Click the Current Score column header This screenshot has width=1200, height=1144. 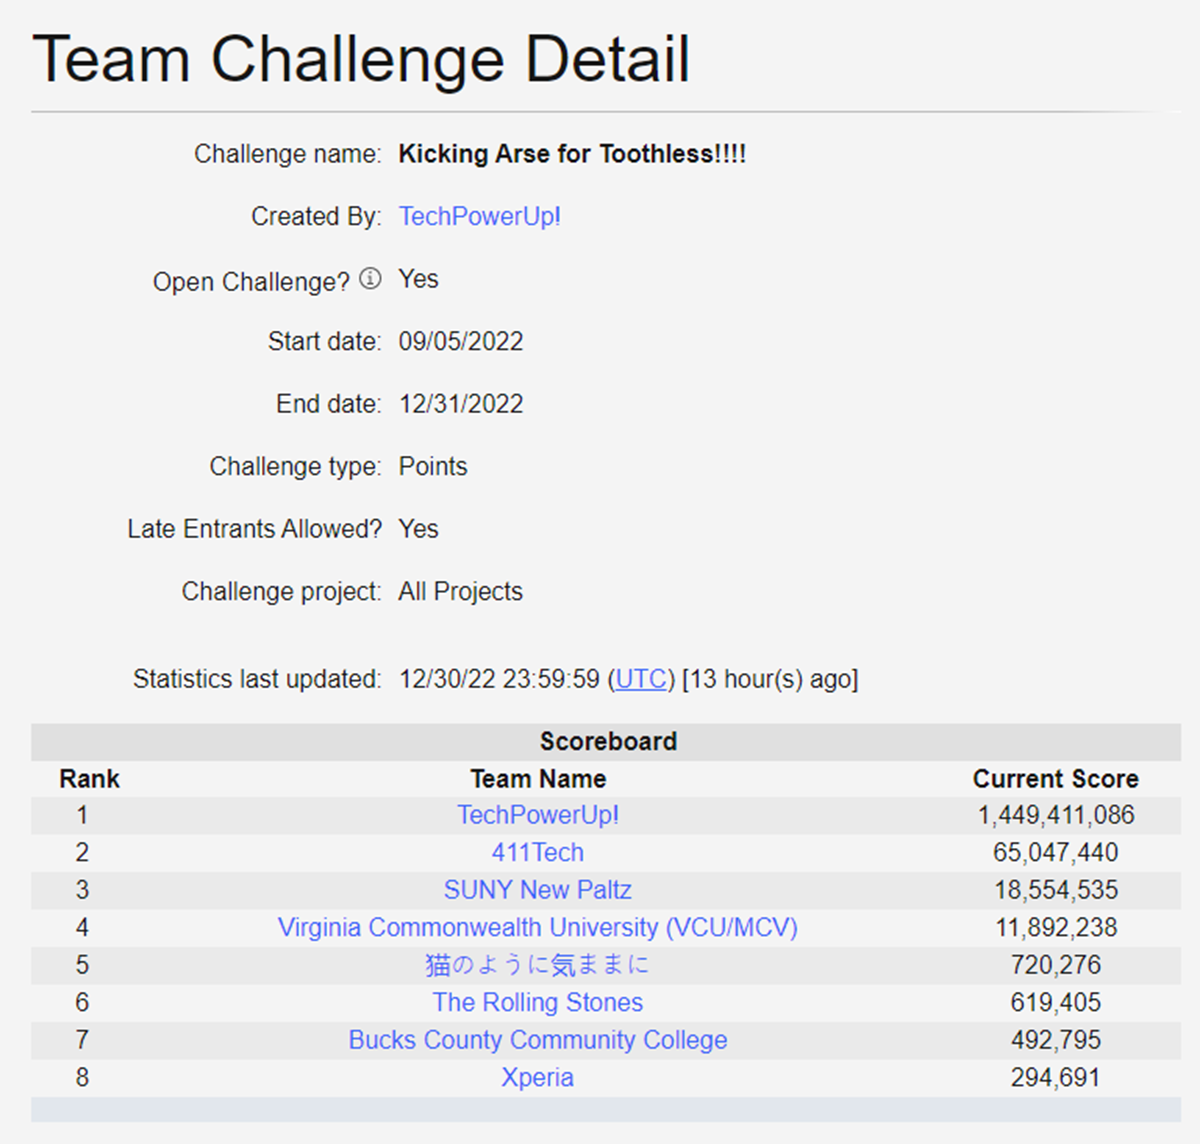pos(1056,779)
